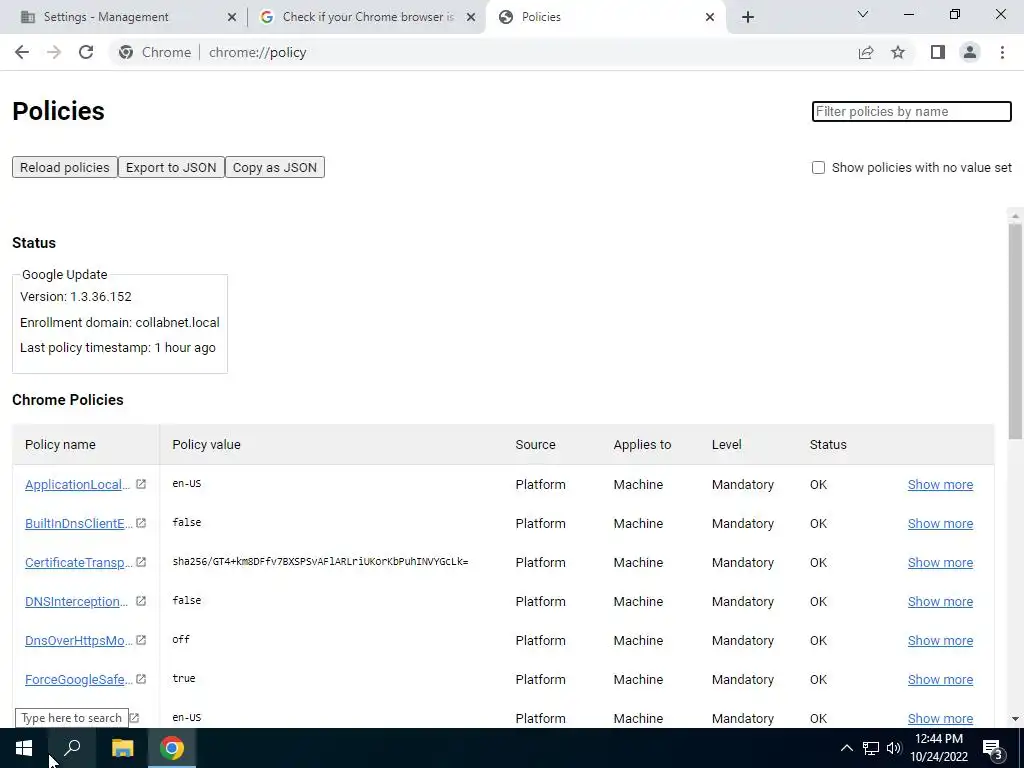The image size is (1024, 768).
Task: Open network status tray icon
Action: point(871,748)
